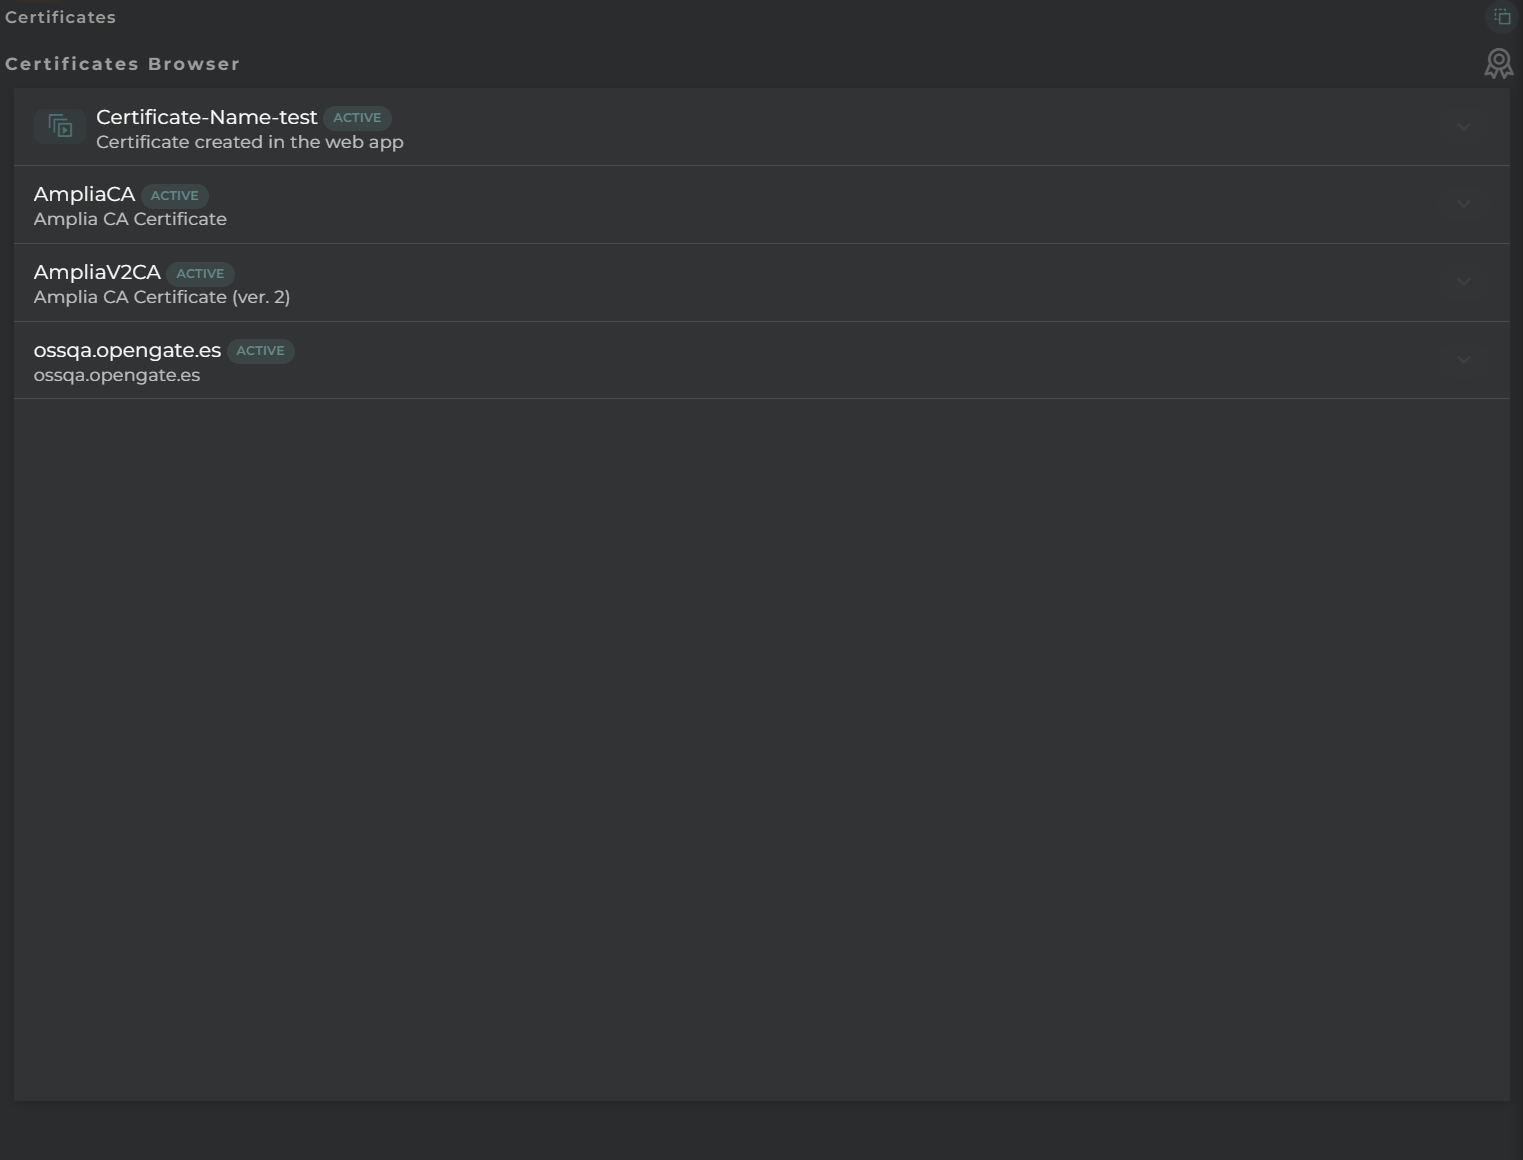
Task: Select the ossqa.opengate.es certificate title
Action: [x=127, y=350]
